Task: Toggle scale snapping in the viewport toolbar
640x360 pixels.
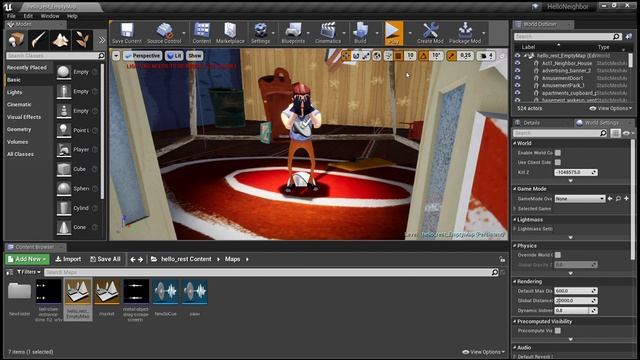Action: click(x=451, y=56)
